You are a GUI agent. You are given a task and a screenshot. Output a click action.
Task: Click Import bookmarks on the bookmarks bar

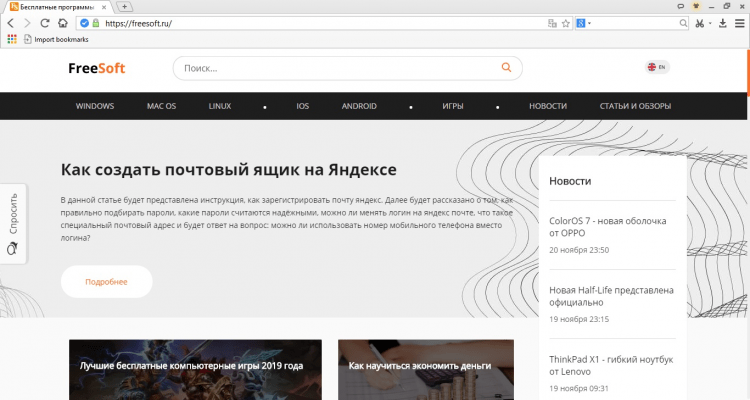click(x=56, y=39)
